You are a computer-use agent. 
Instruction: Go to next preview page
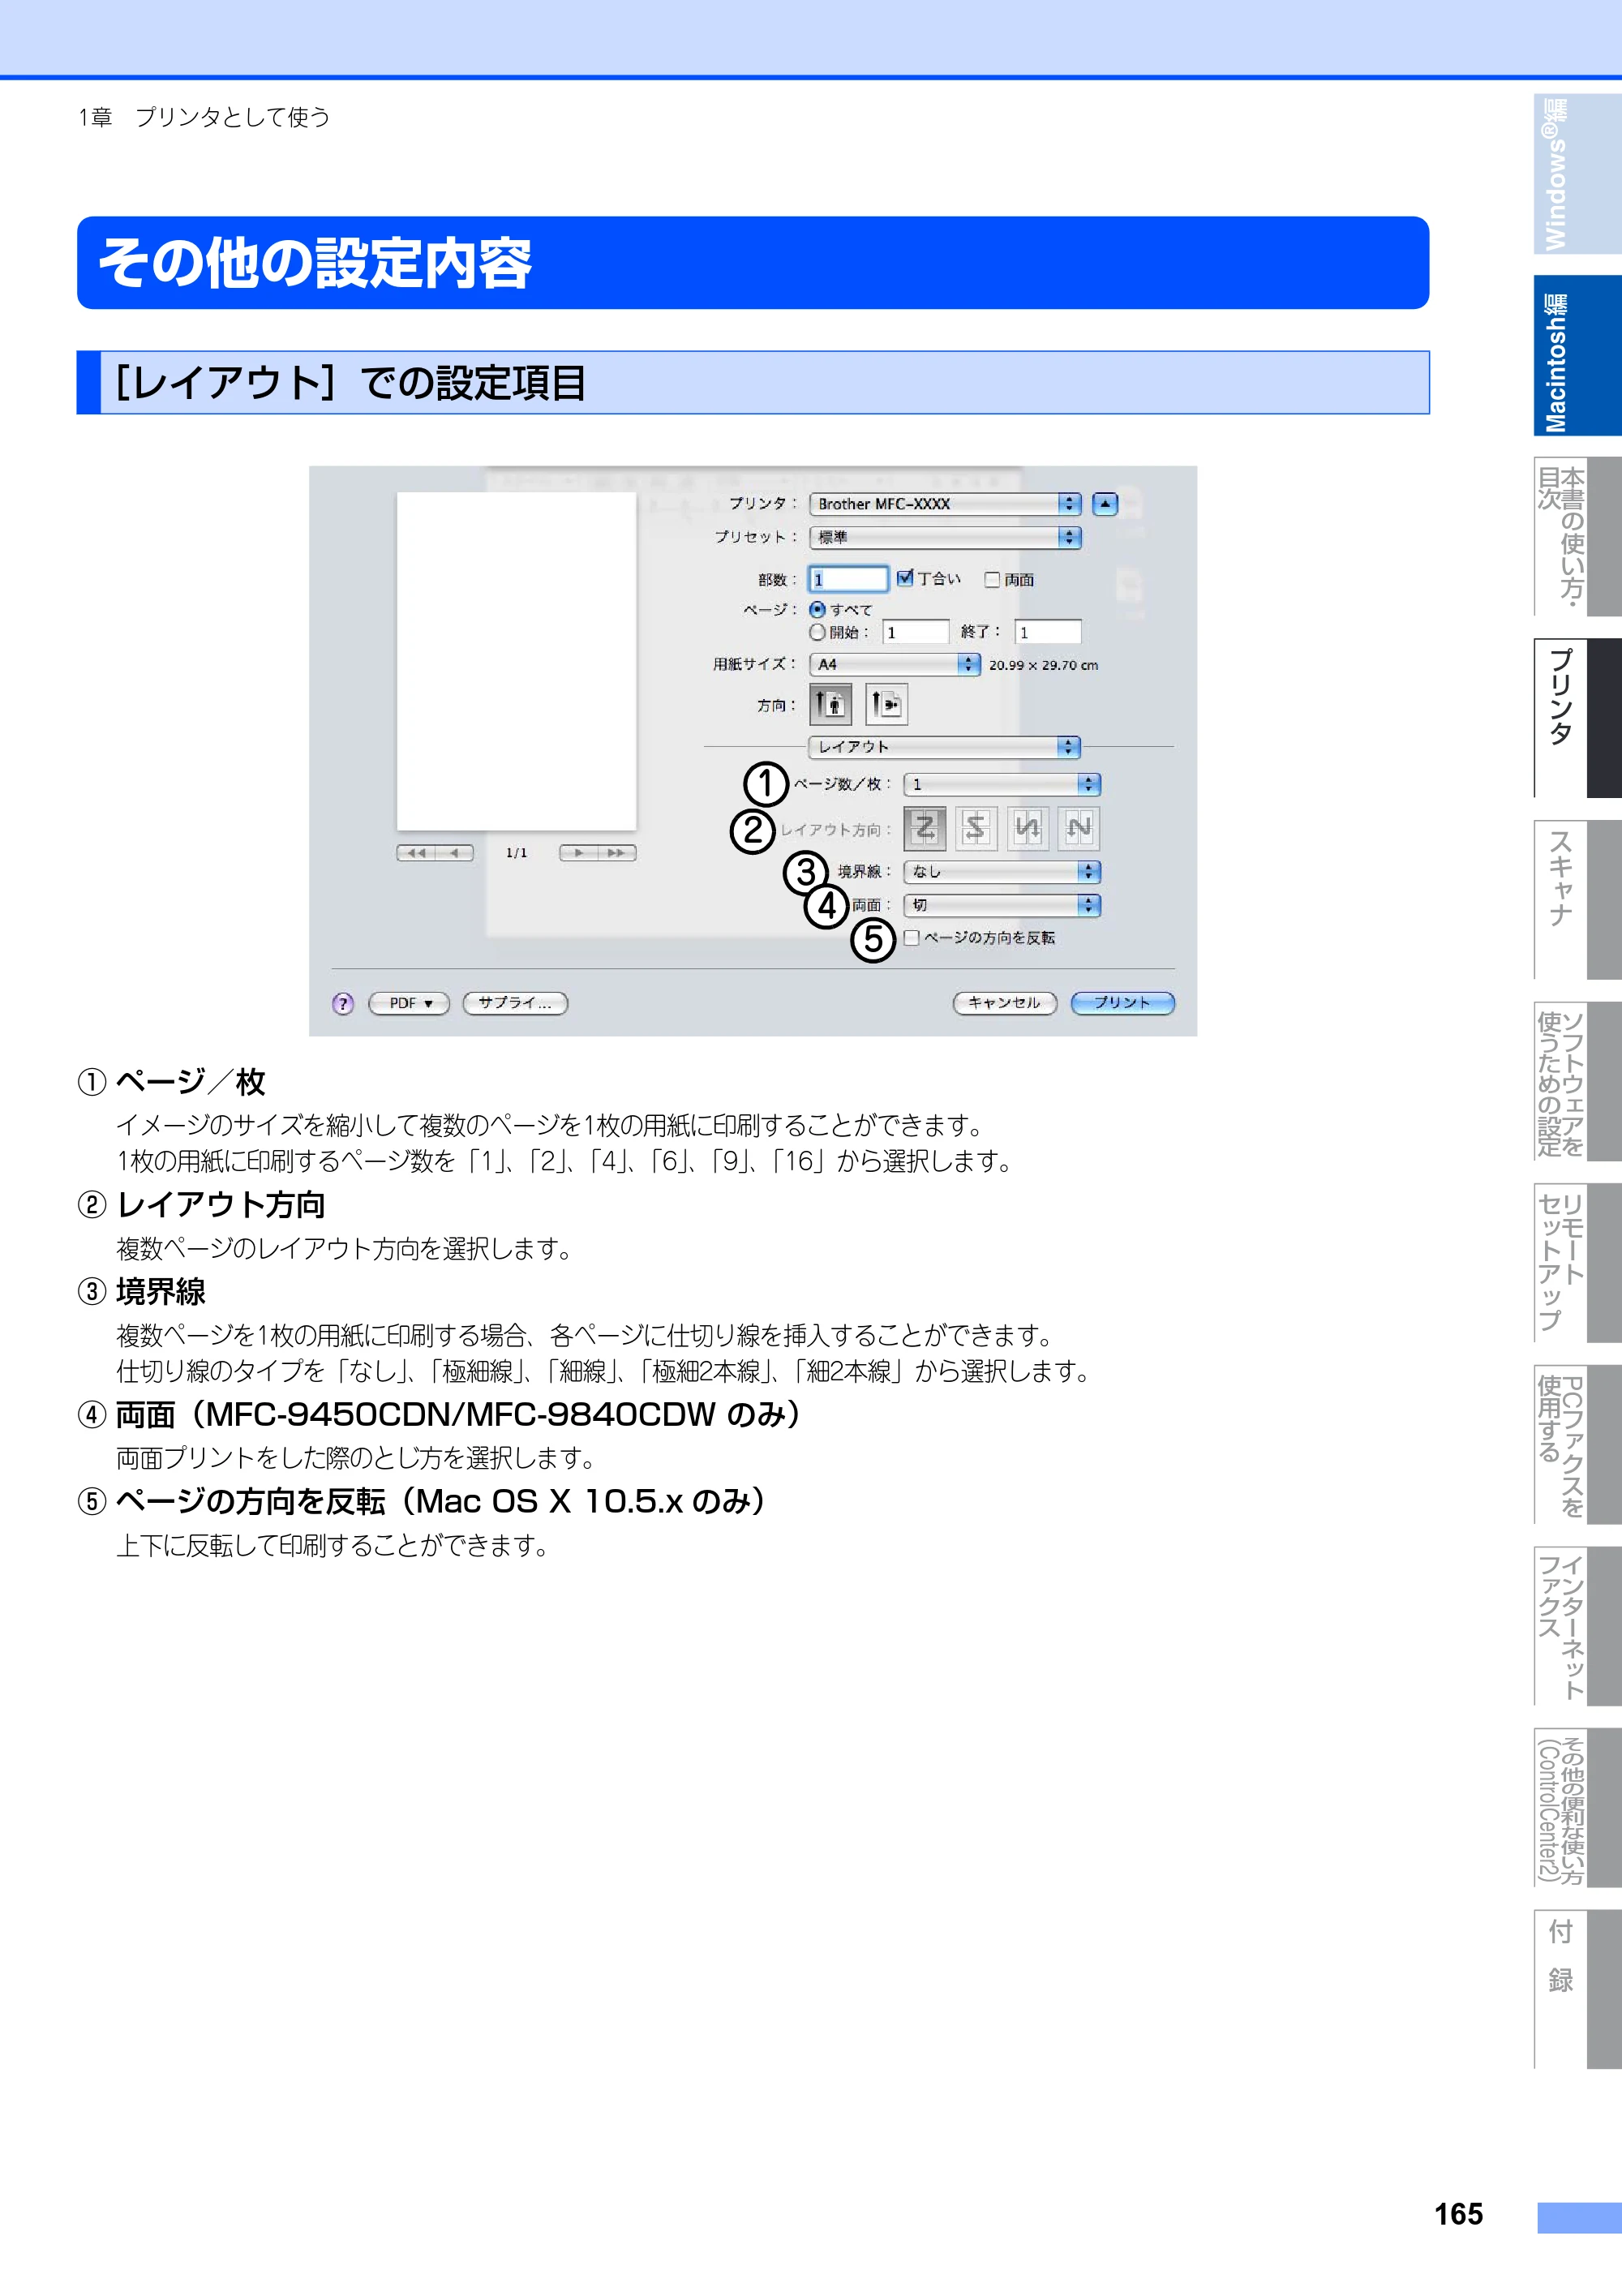579,853
